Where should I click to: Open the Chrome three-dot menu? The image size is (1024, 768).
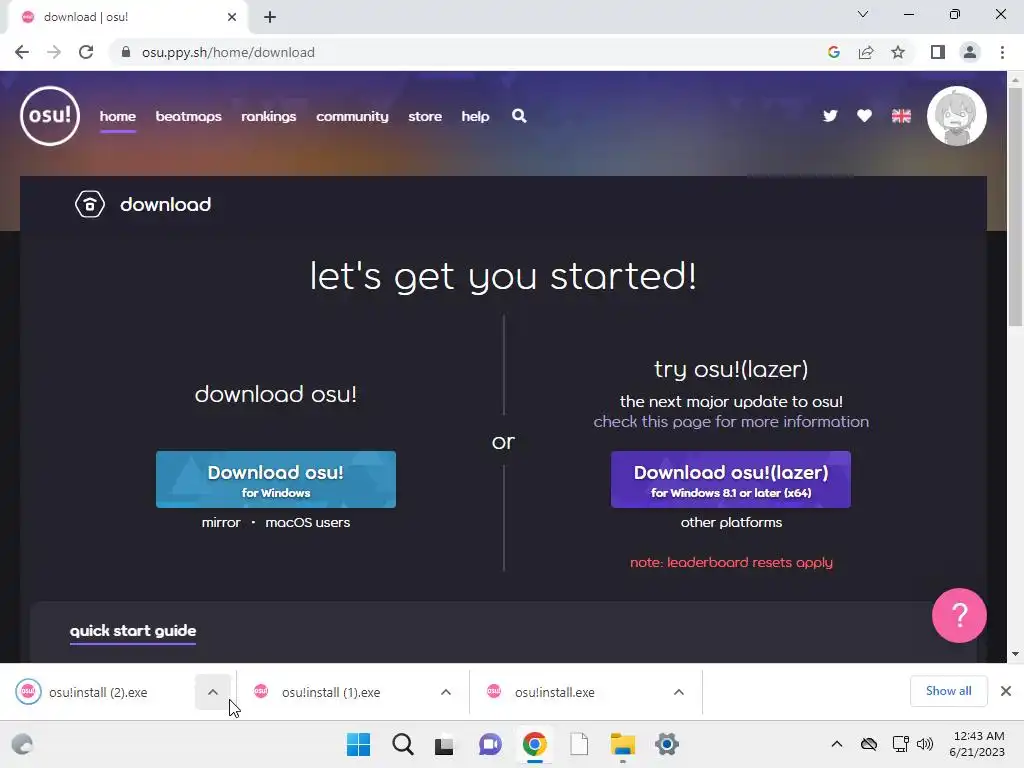point(1002,52)
